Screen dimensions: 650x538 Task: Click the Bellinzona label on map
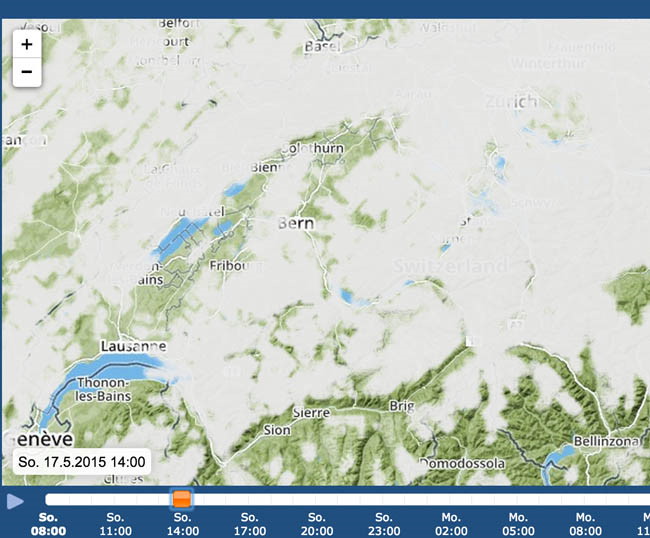click(x=606, y=441)
